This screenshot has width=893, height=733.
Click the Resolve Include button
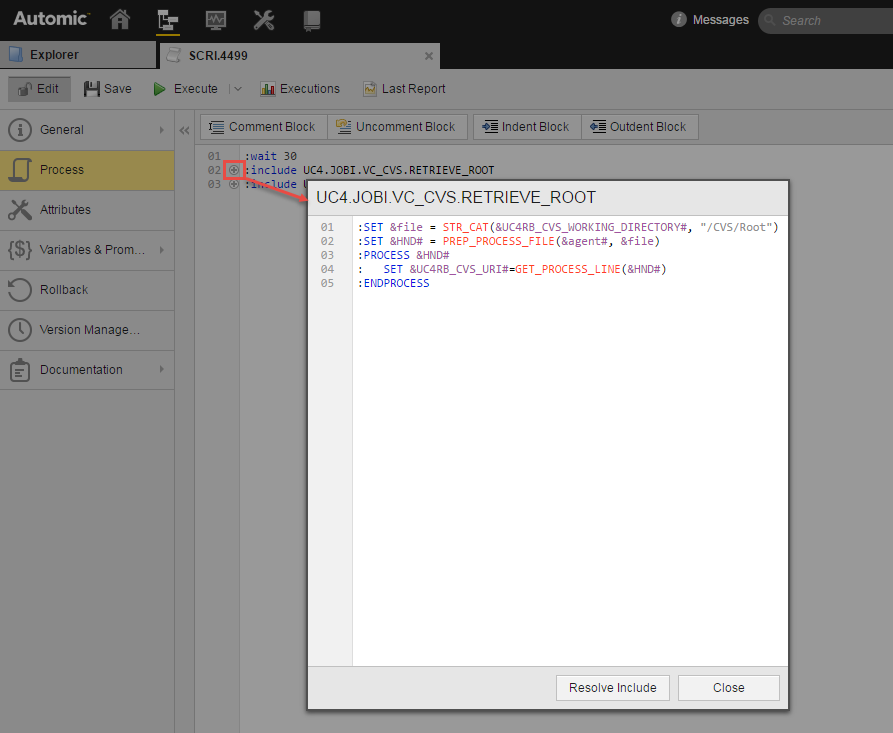point(612,688)
